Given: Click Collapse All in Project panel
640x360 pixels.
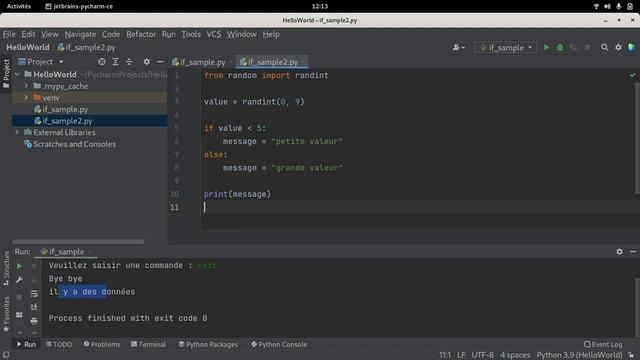Looking at the screenshot, I should coord(129,62).
